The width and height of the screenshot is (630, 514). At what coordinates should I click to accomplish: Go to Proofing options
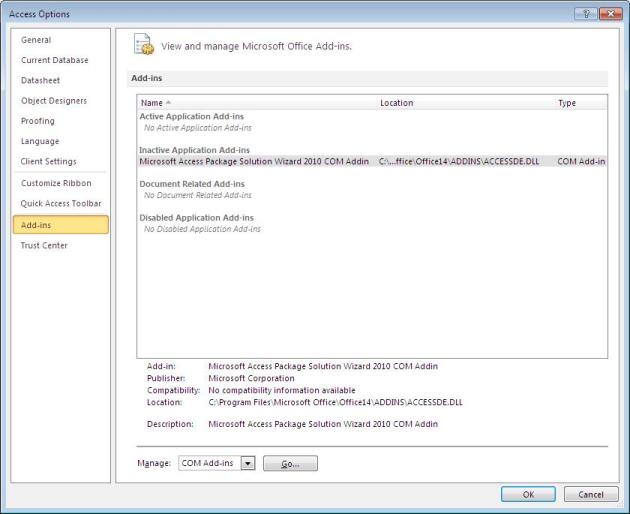pyautogui.click(x=38, y=121)
